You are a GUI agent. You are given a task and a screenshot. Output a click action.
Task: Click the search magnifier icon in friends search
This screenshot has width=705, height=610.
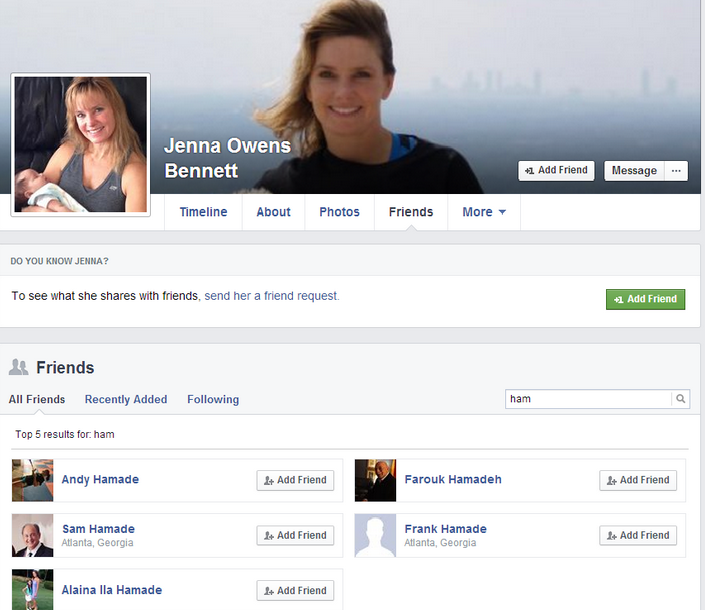click(x=681, y=399)
